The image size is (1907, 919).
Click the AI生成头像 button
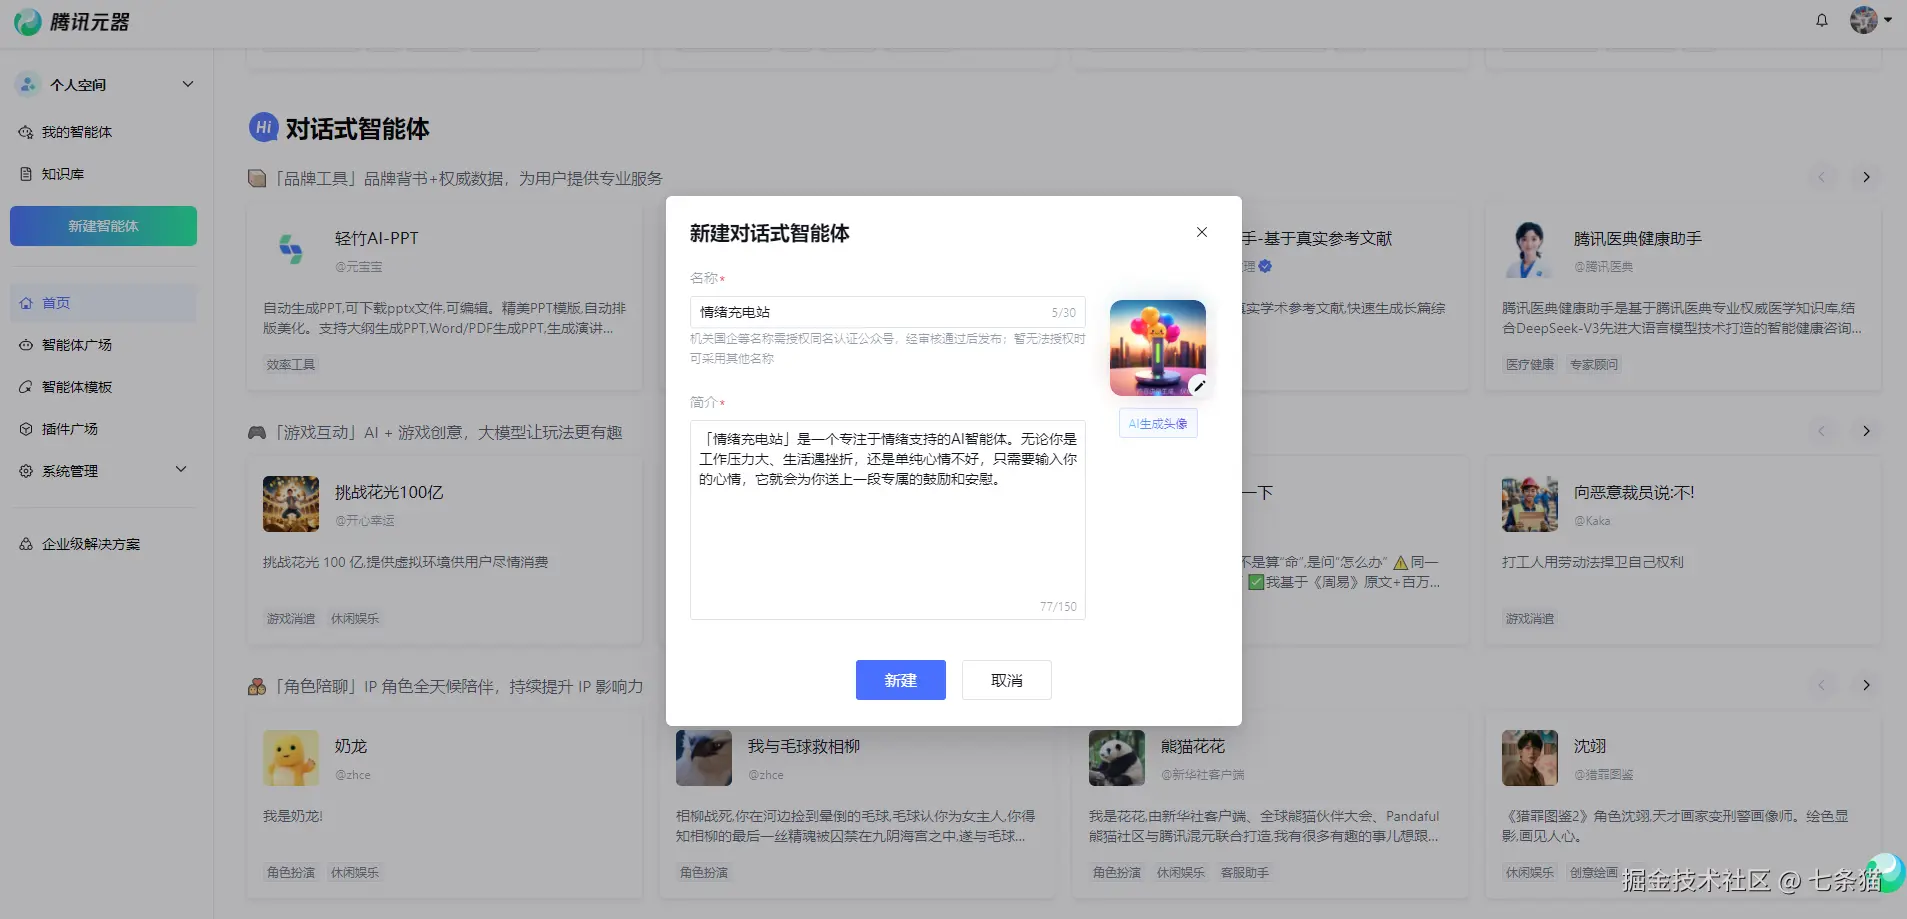pyautogui.click(x=1156, y=422)
